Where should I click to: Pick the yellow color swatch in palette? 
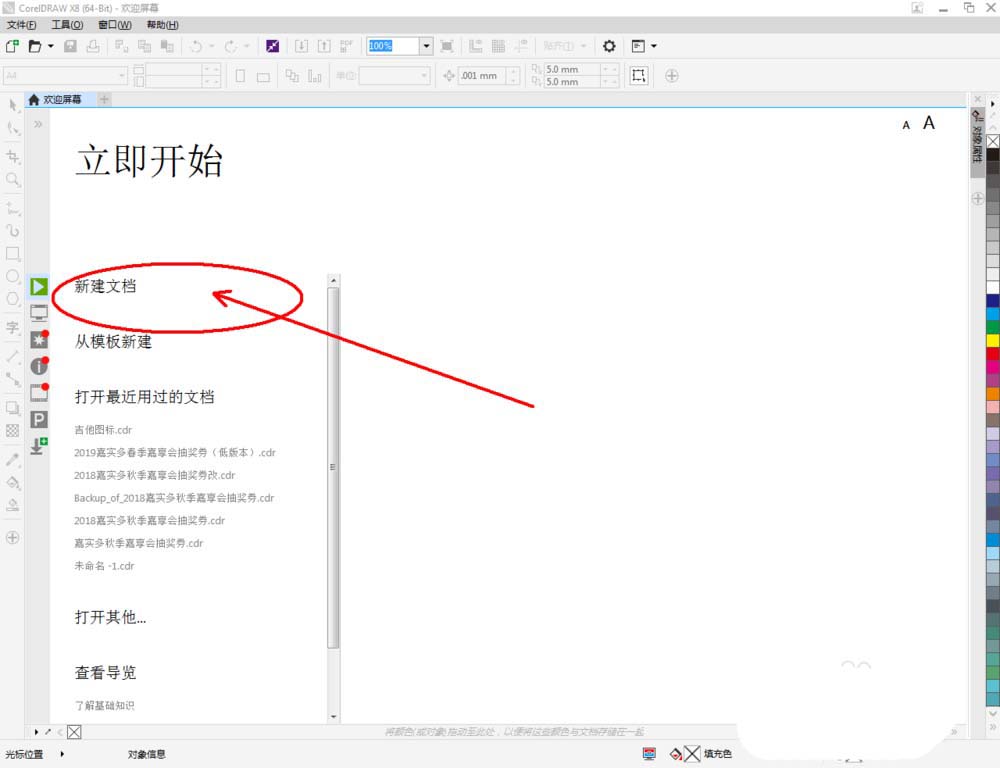coord(993,340)
